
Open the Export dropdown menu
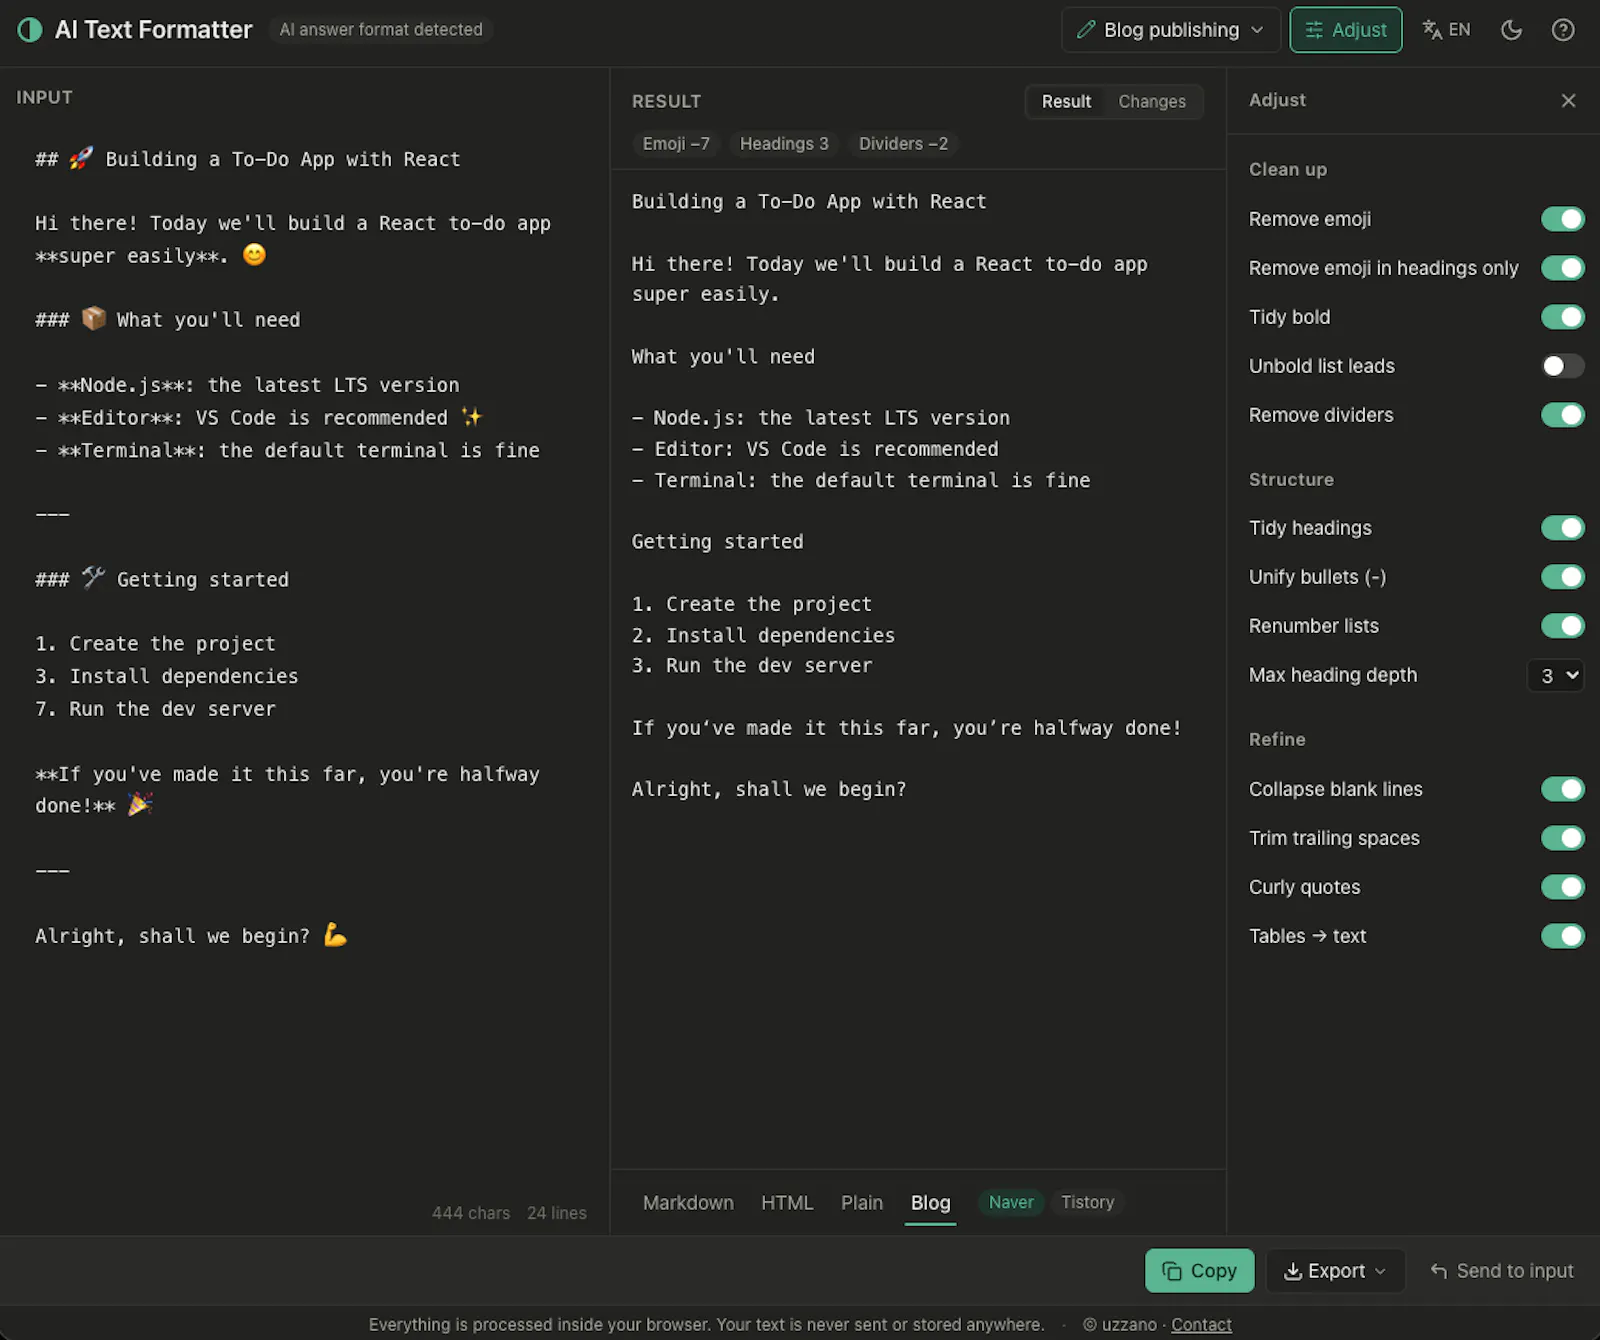pyautogui.click(x=1335, y=1271)
